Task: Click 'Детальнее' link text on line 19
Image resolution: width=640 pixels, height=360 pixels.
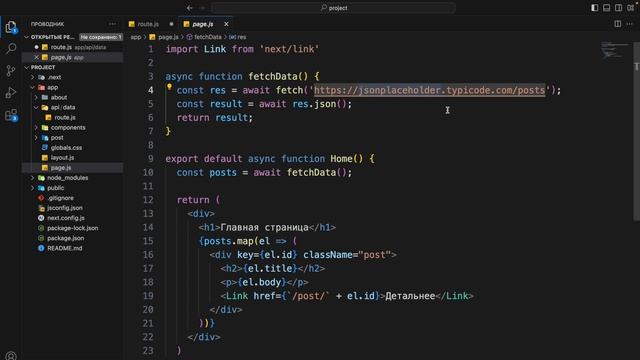Action: (x=410, y=296)
